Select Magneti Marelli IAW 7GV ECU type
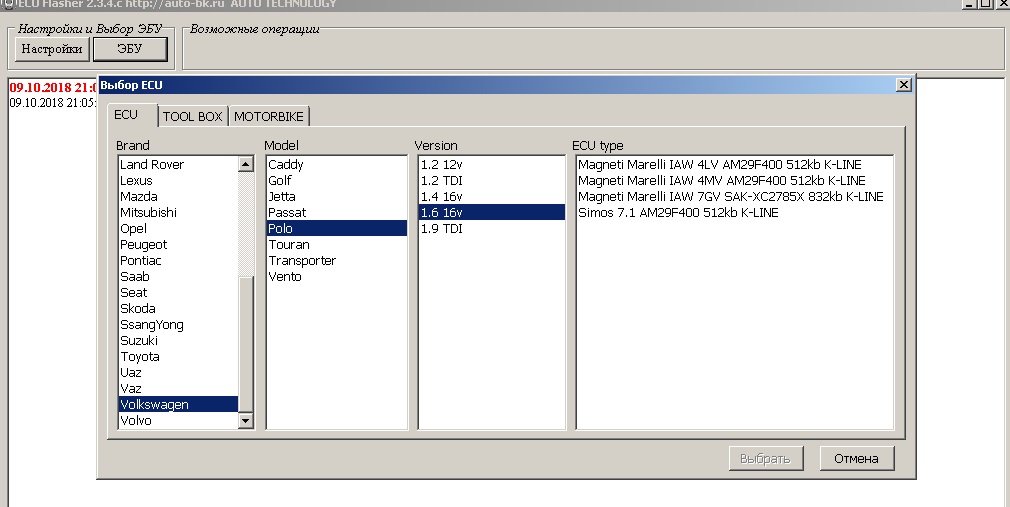The height and width of the screenshot is (507, 1010). coord(735,196)
